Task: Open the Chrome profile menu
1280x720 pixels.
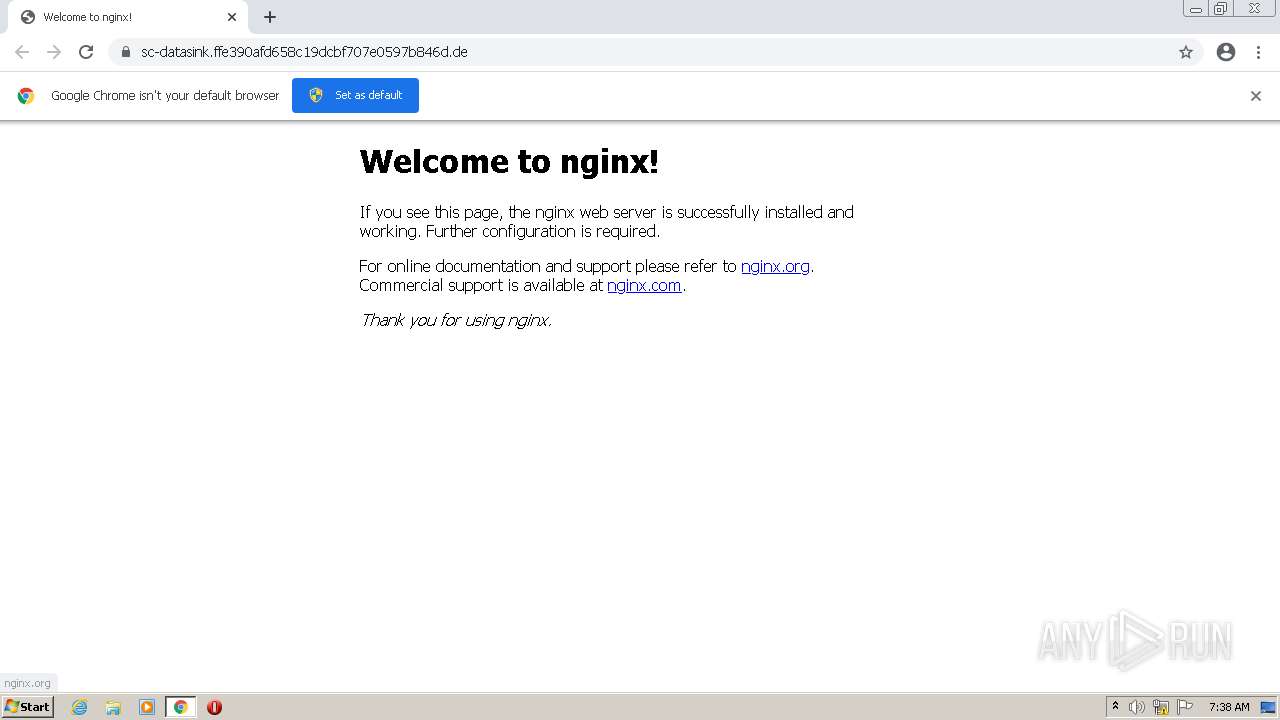Action: [1226, 52]
